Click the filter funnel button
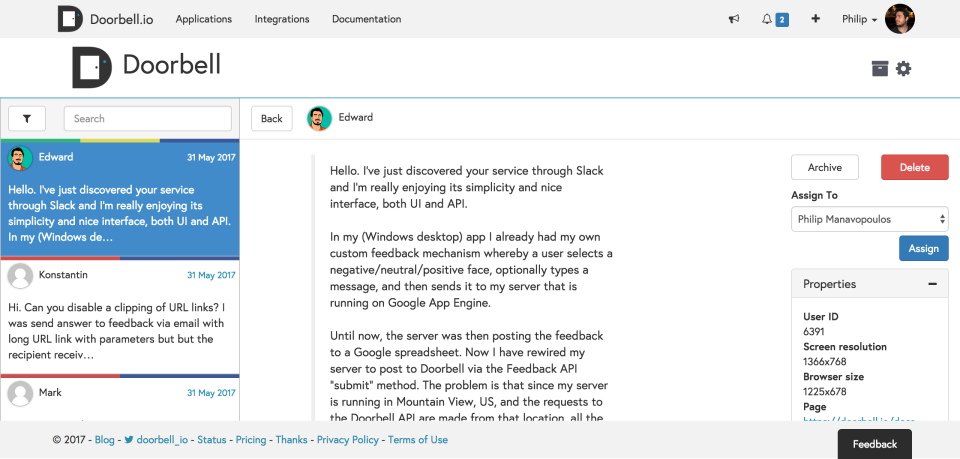Screen dimensions: 960x459 click(27, 119)
